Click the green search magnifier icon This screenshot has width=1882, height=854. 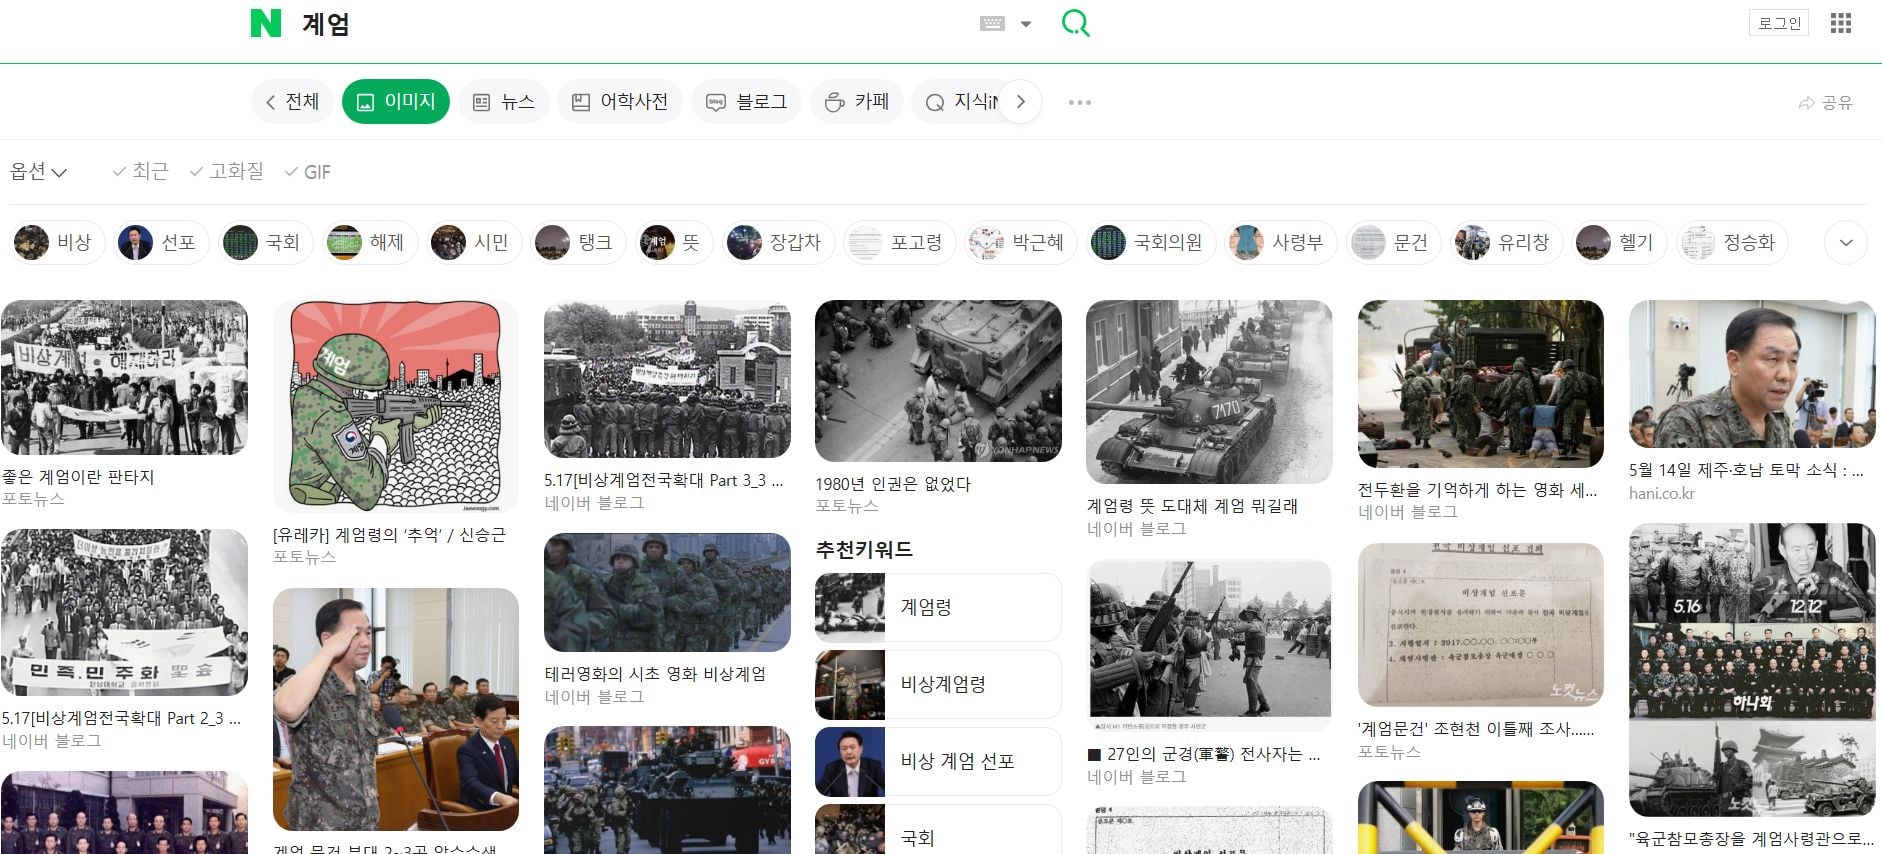pyautogui.click(x=1075, y=23)
